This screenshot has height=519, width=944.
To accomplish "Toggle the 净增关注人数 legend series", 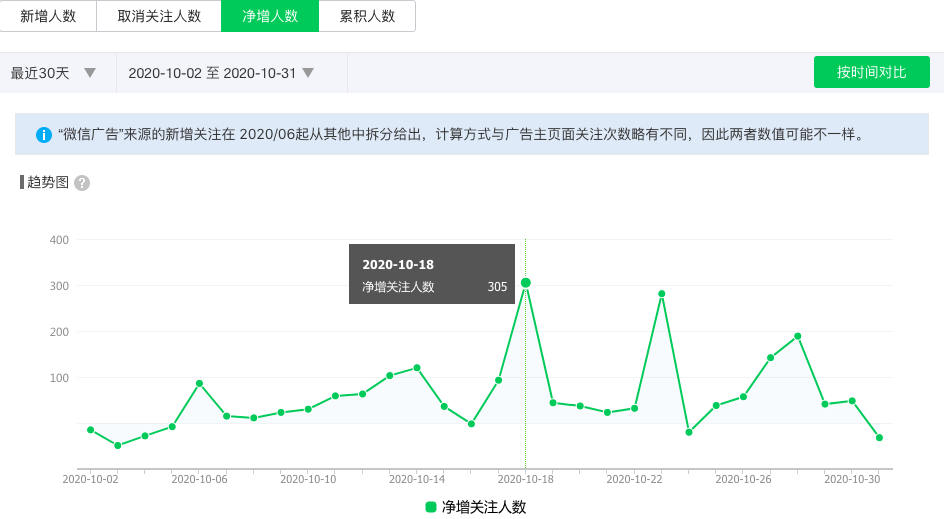I will [x=476, y=507].
